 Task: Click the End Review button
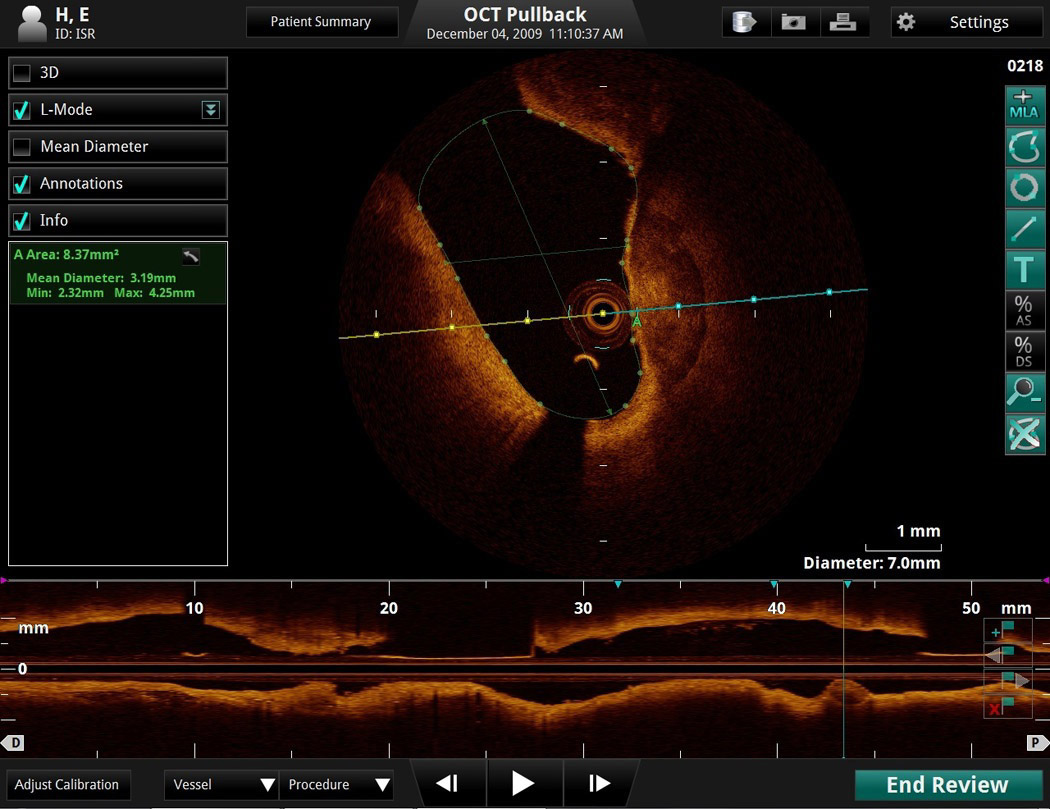coord(947,785)
